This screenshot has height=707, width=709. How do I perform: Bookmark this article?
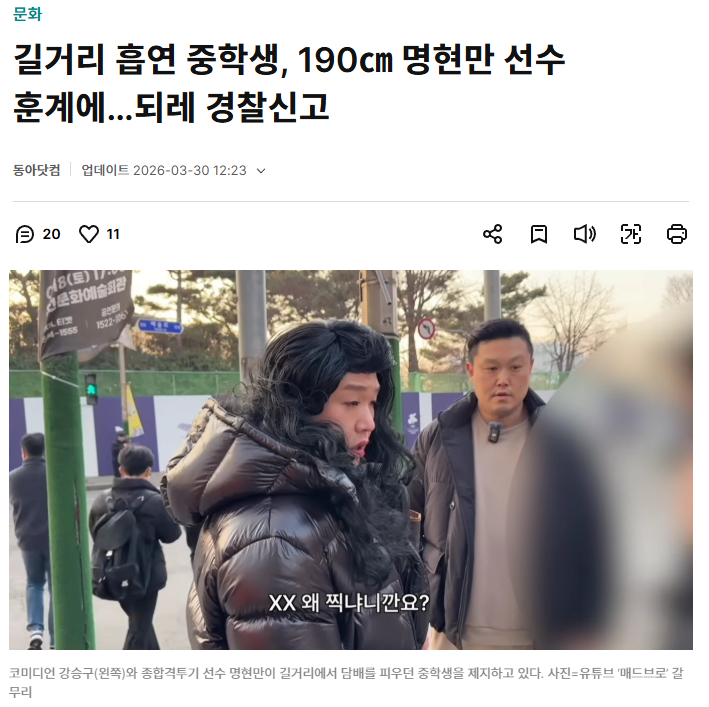pyautogui.click(x=539, y=234)
